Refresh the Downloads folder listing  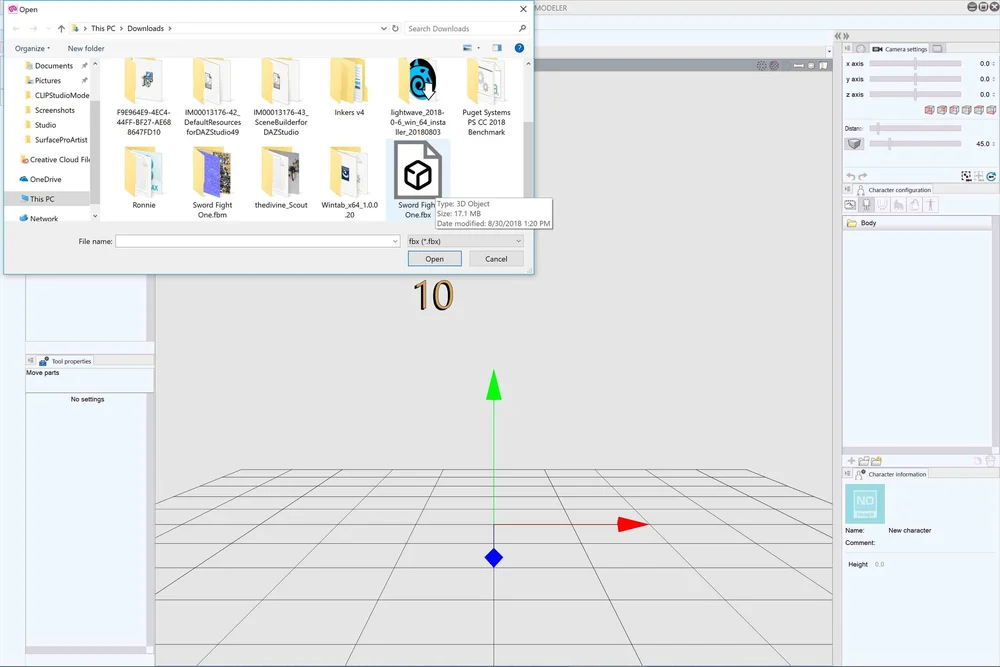(x=395, y=29)
